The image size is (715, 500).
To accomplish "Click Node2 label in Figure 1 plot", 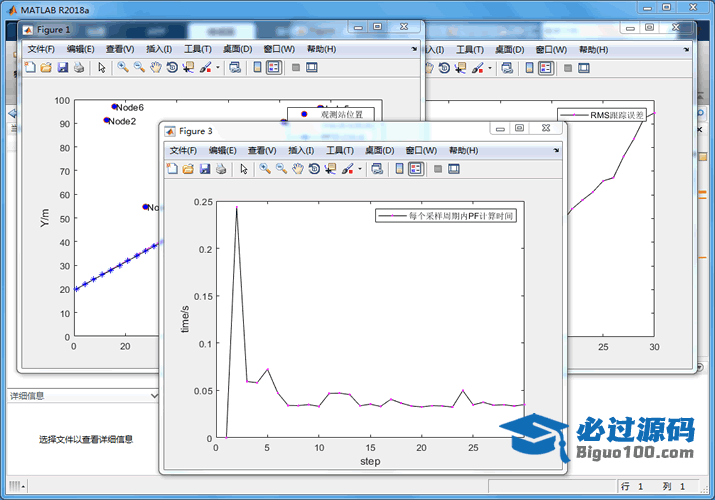I will click(122, 121).
